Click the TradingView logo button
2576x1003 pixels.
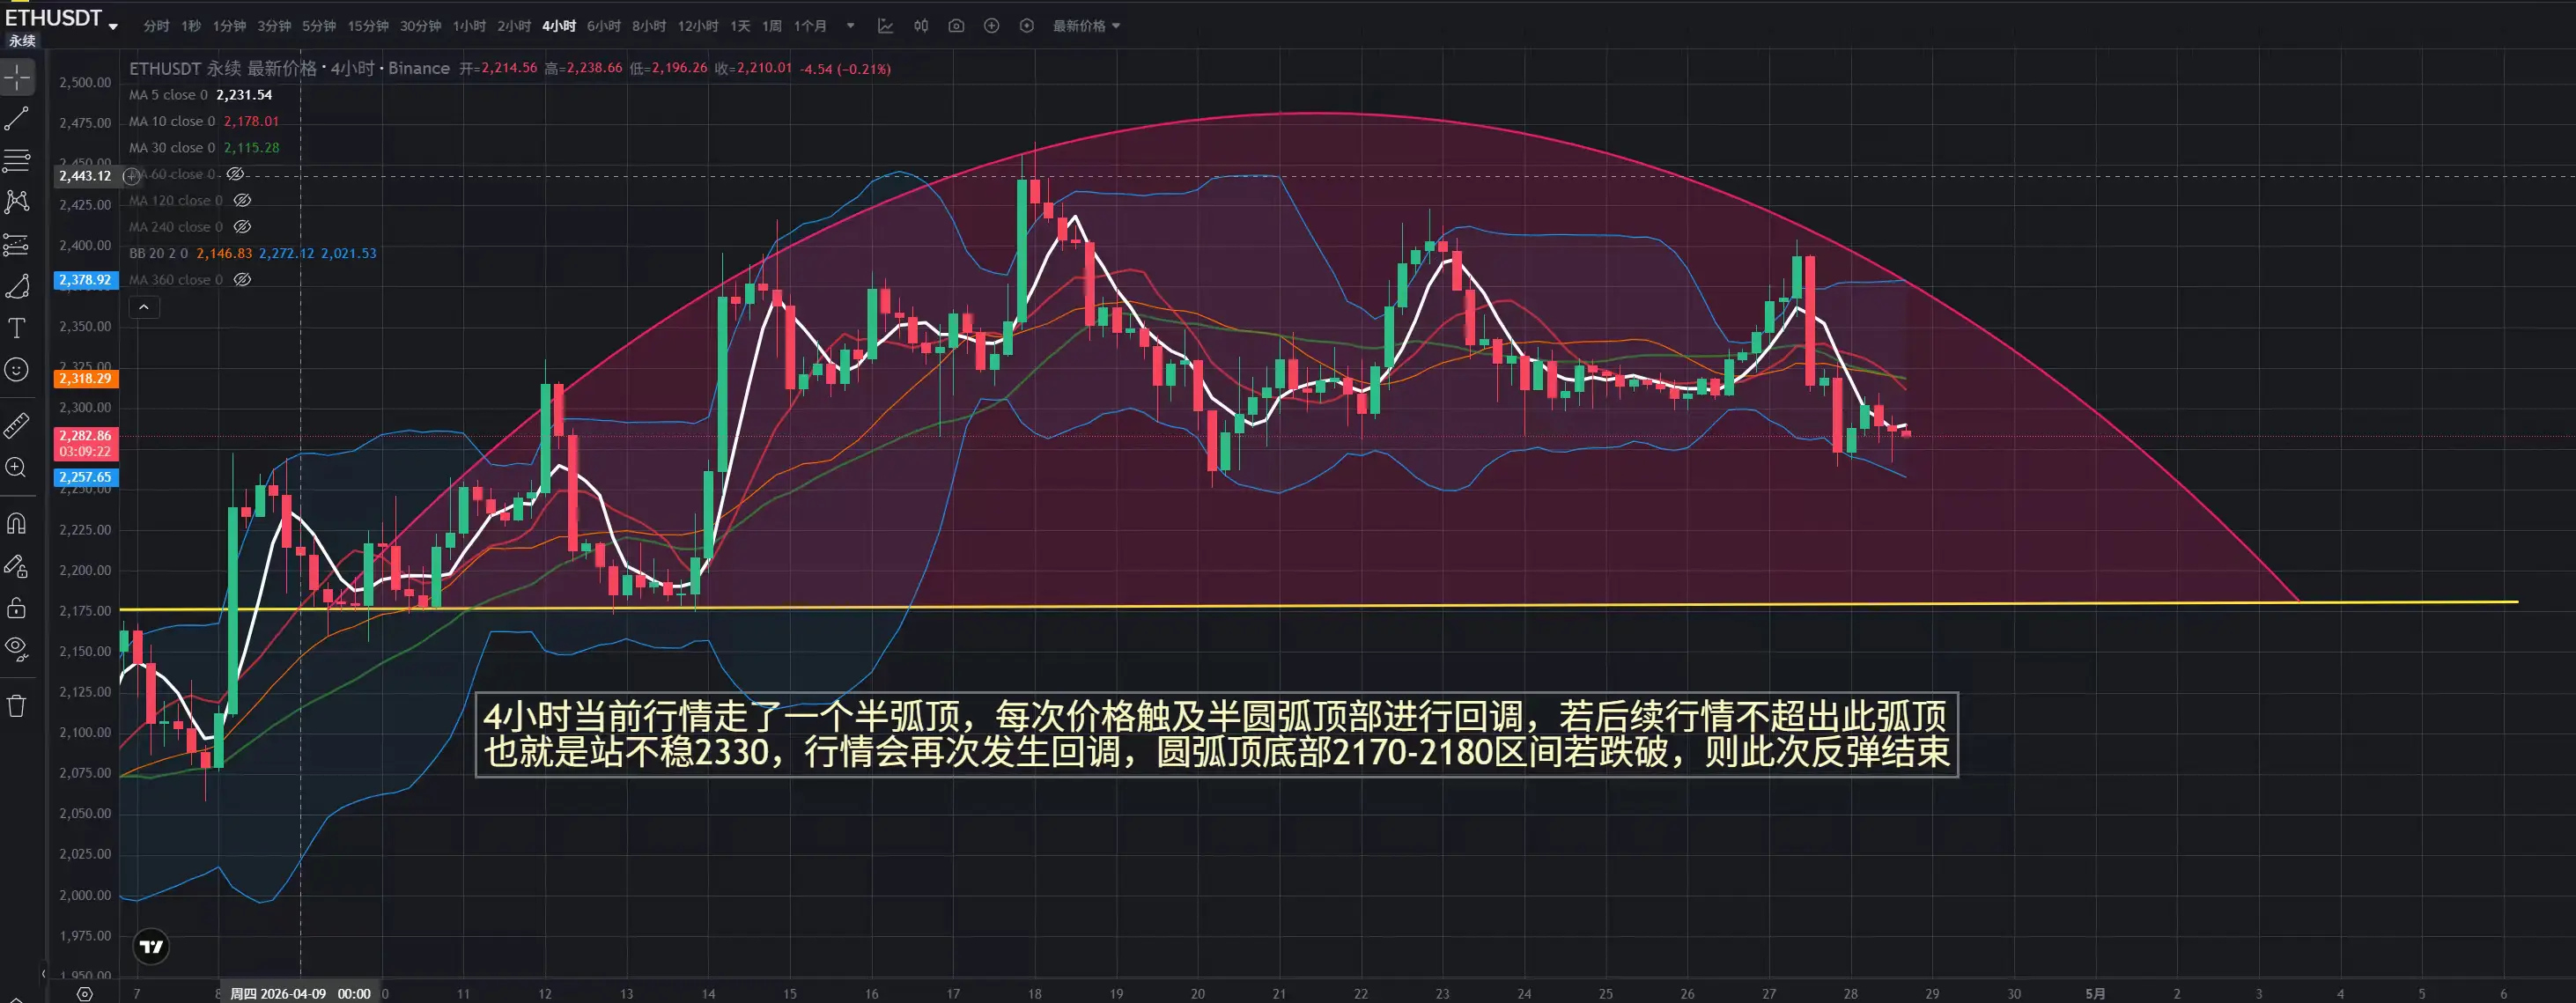[x=151, y=946]
